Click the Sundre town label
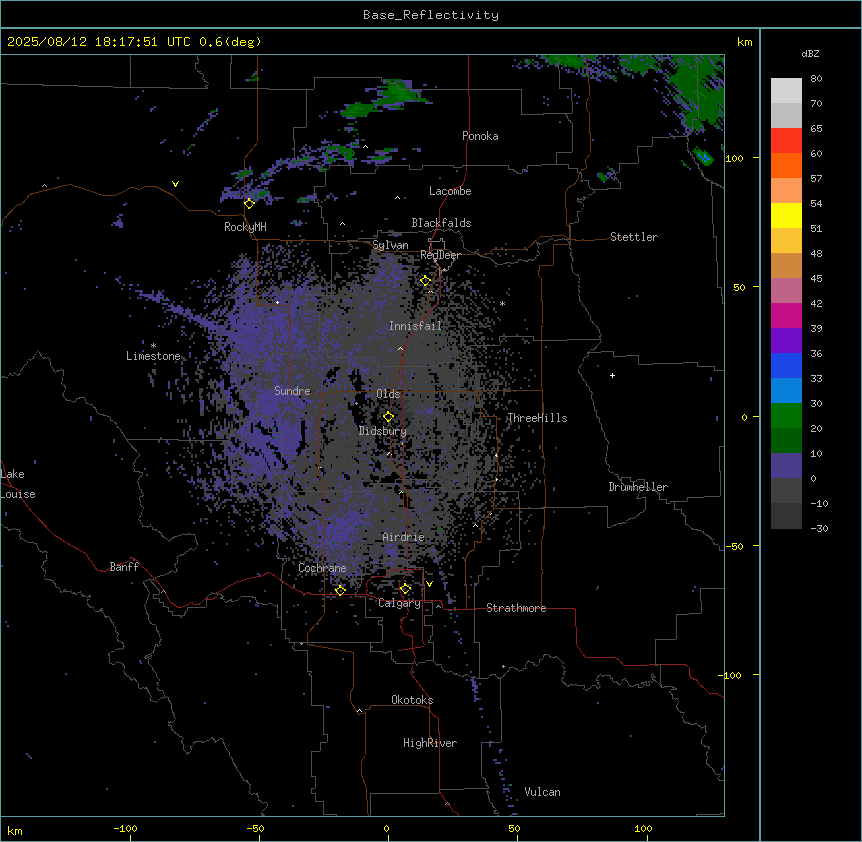The width and height of the screenshot is (862, 842). [x=292, y=391]
